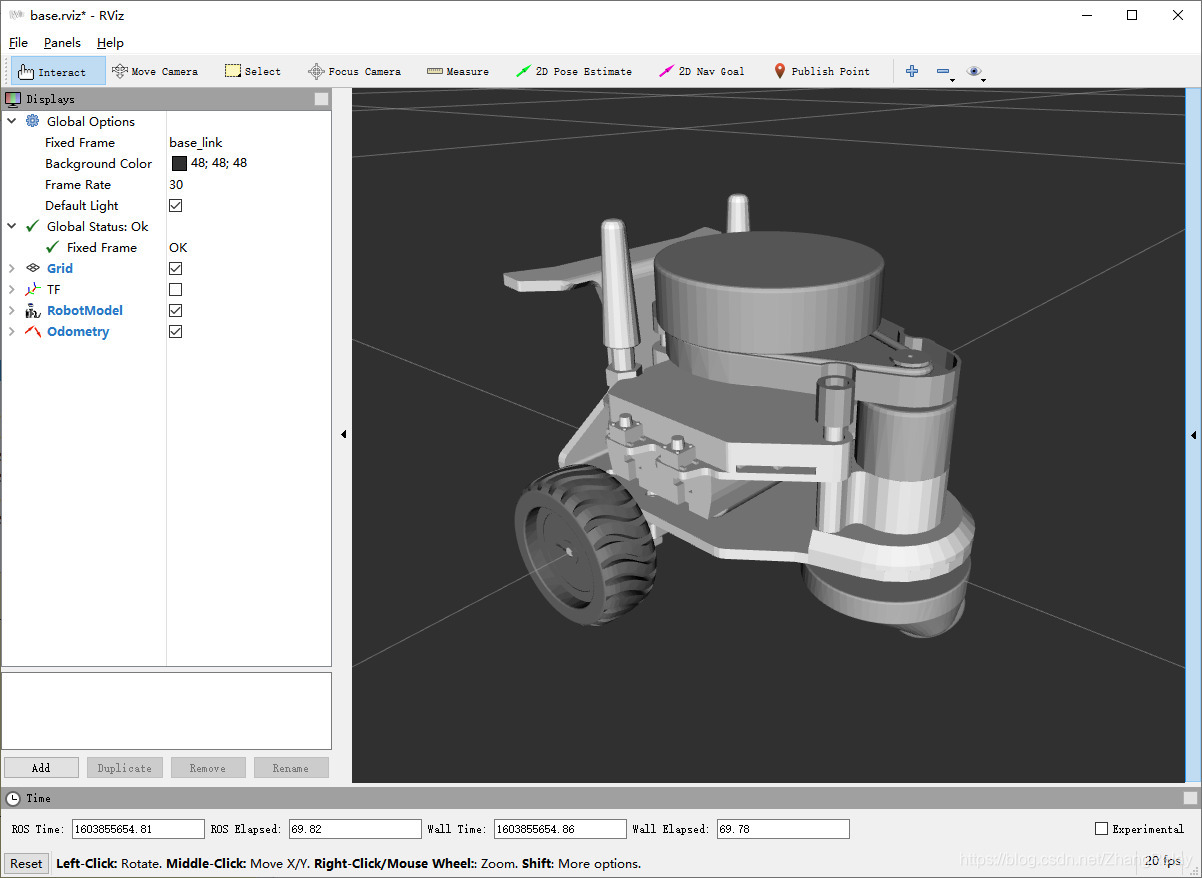Click the Time panel clock icon
The image size is (1202, 878).
coord(13,798)
